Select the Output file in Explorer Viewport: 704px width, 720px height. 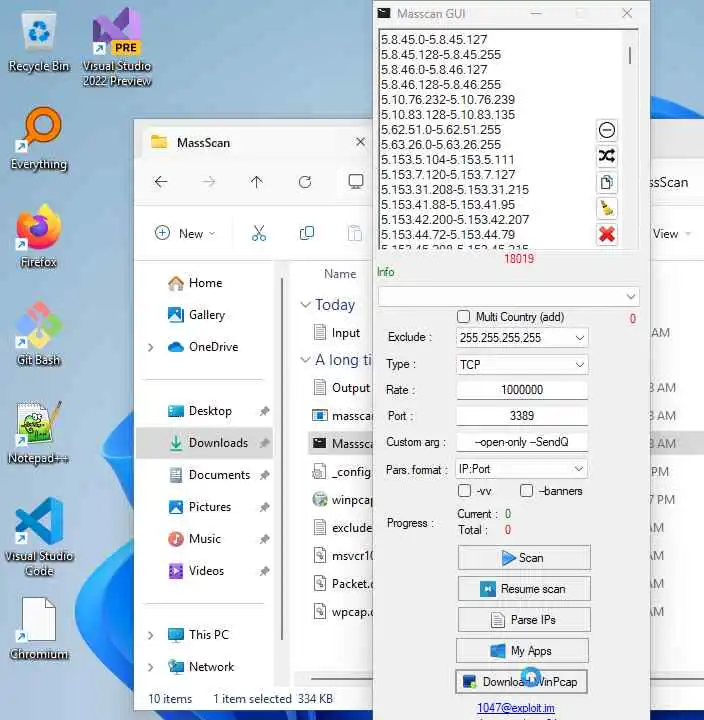pyautogui.click(x=340, y=388)
